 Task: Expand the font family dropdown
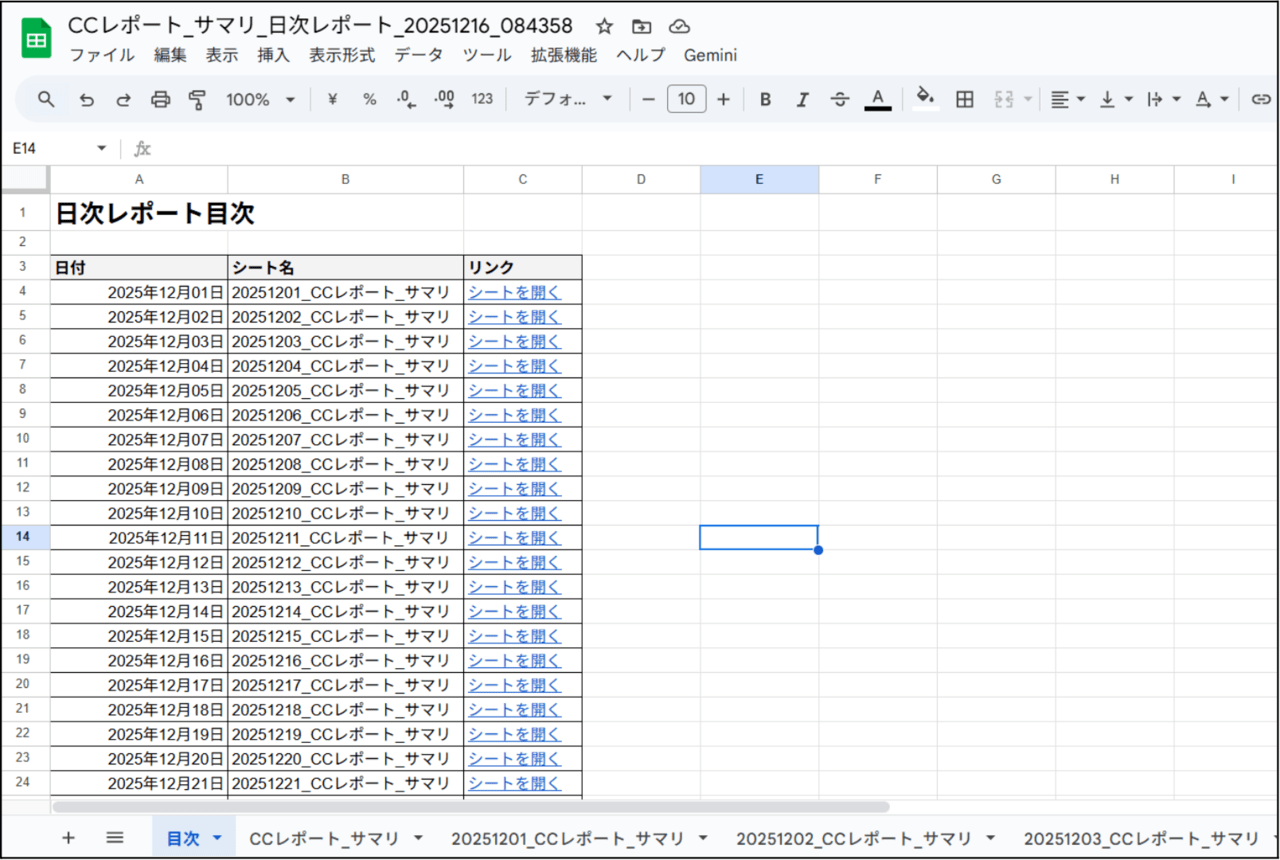[568, 99]
